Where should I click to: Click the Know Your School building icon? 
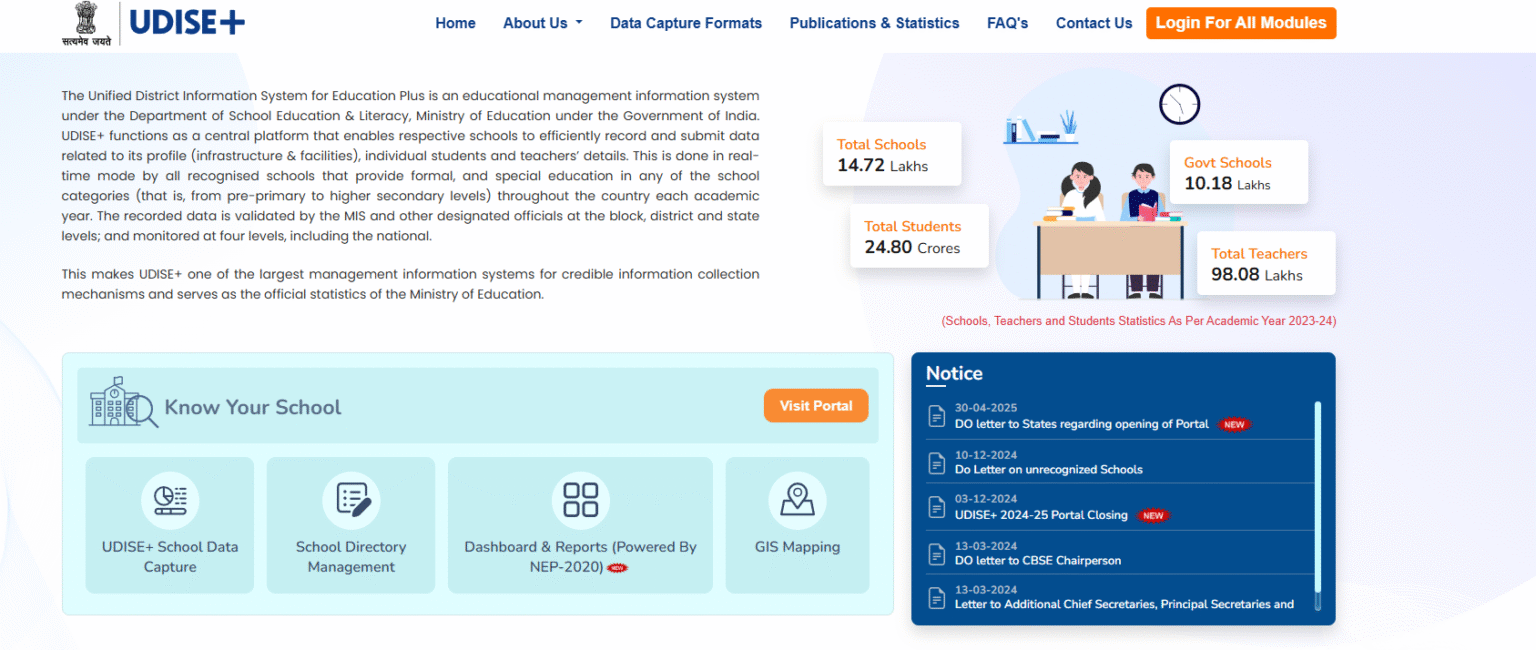120,402
